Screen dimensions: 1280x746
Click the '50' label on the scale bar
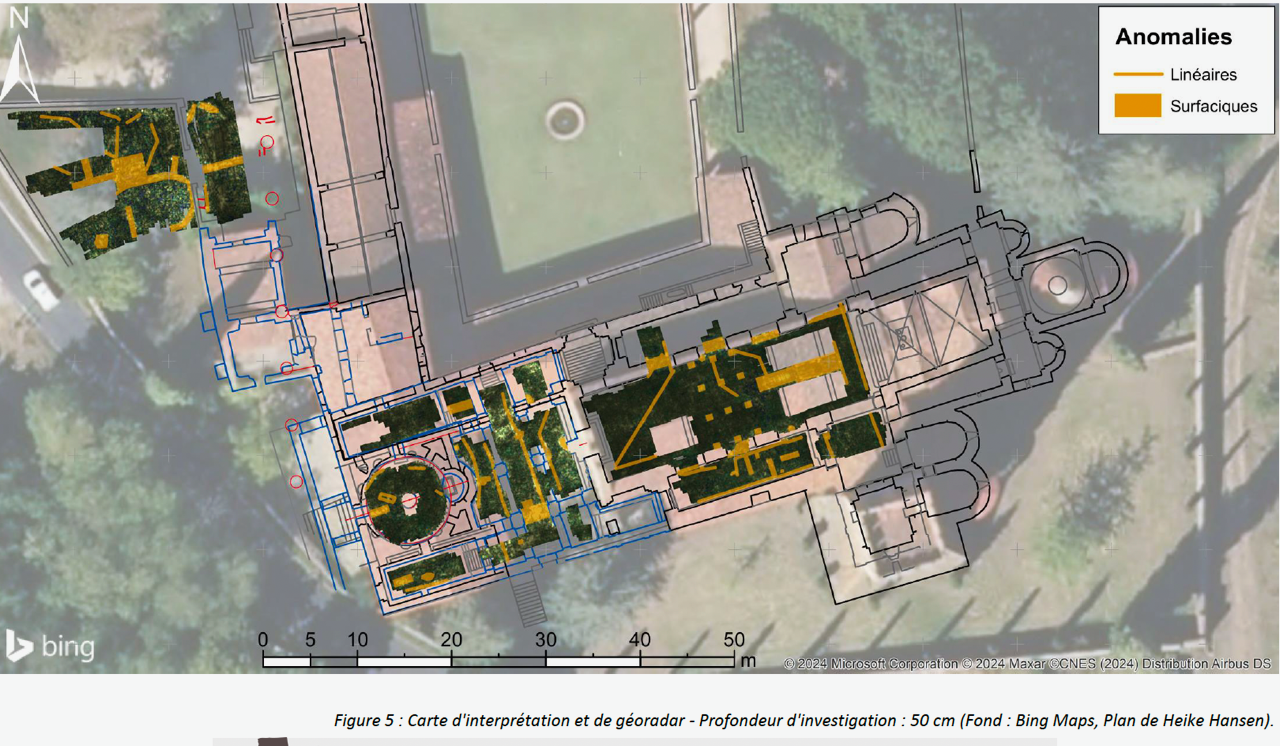click(734, 640)
